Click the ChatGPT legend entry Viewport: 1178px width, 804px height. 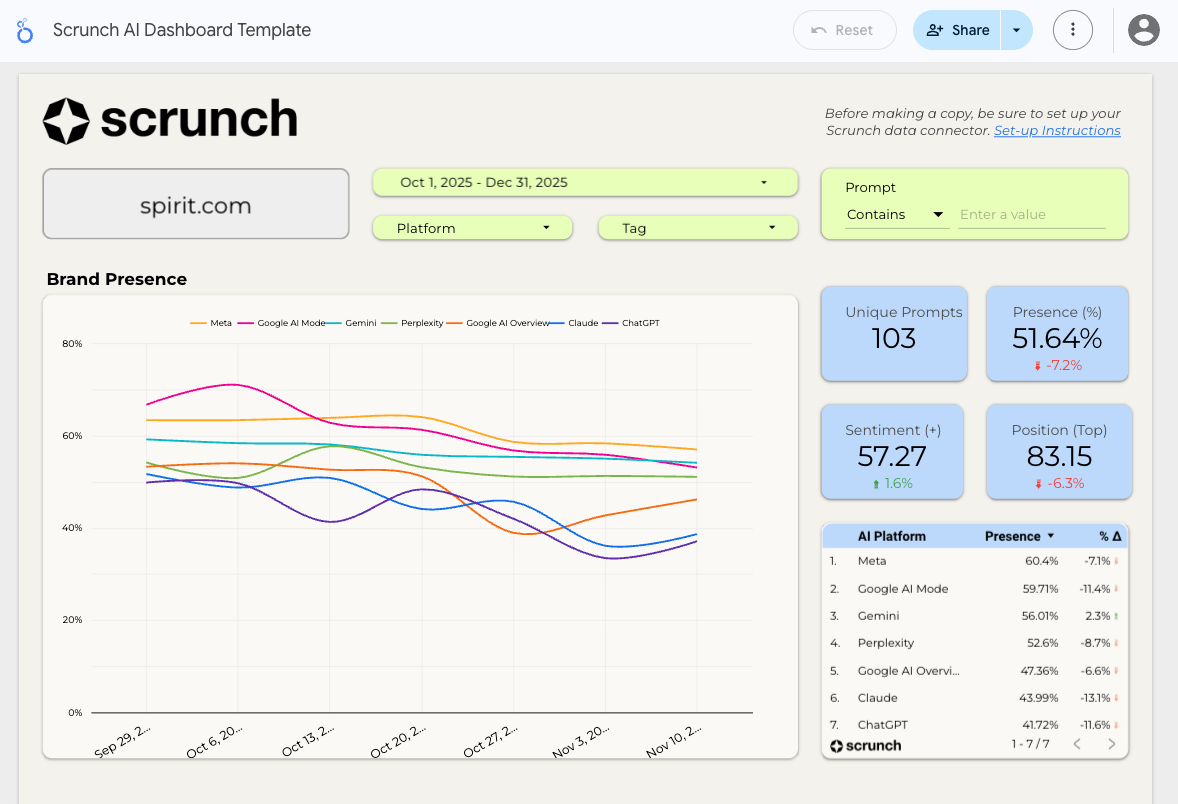point(631,323)
